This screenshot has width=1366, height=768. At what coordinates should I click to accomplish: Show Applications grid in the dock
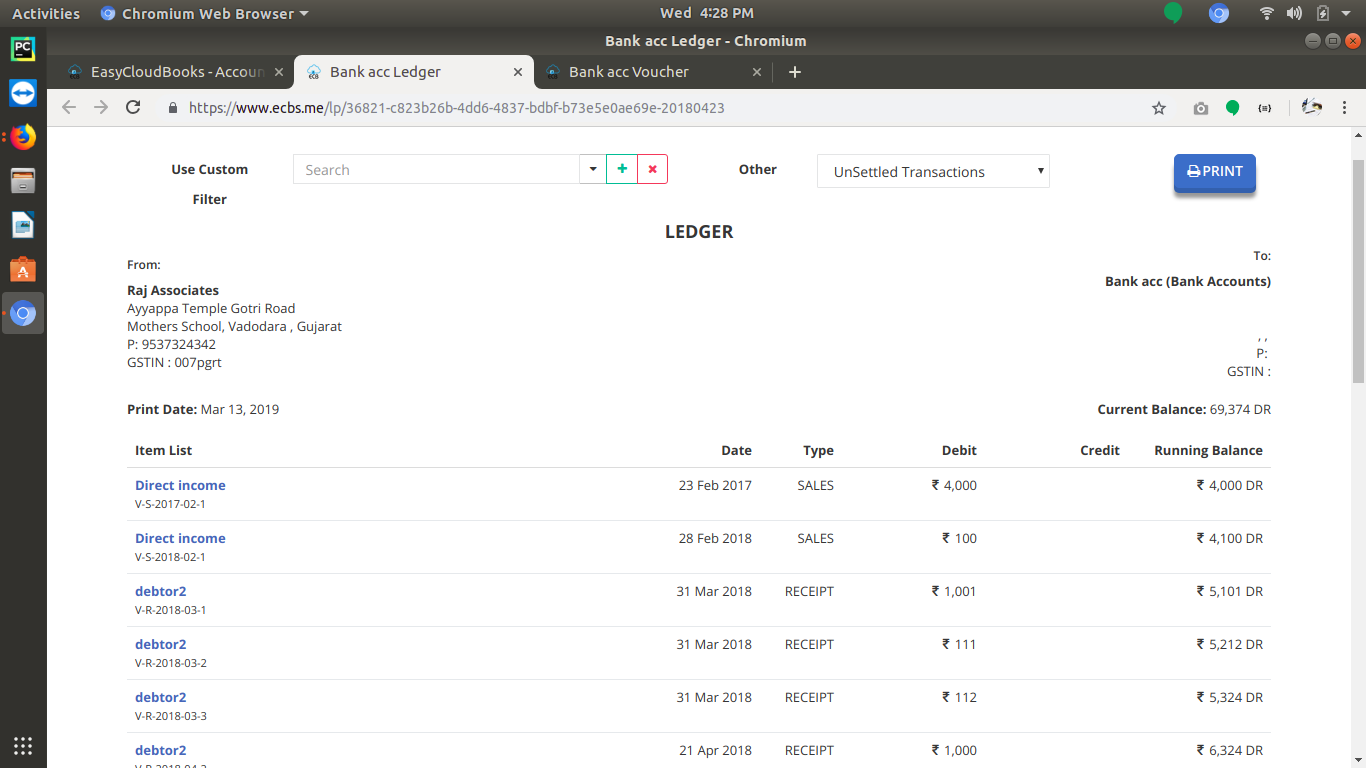click(23, 745)
